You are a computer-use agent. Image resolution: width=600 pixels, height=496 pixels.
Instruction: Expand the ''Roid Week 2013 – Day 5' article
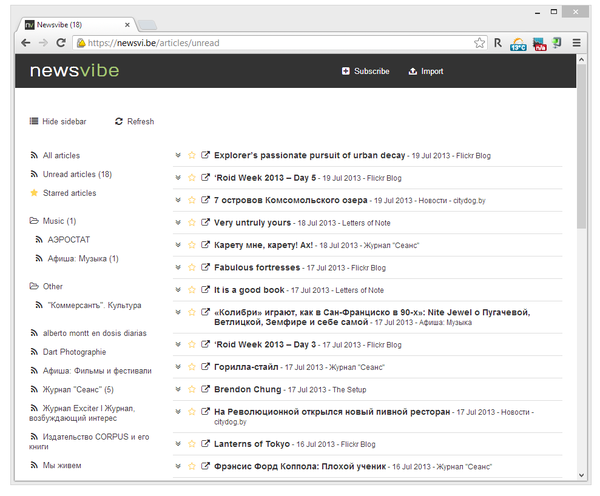[178, 178]
